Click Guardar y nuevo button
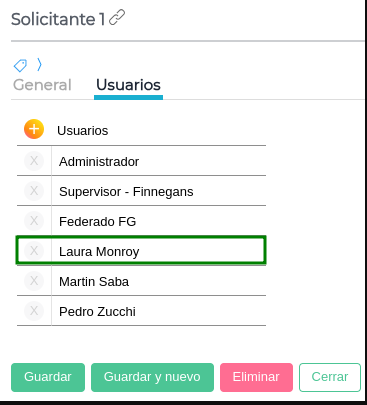 (152, 377)
